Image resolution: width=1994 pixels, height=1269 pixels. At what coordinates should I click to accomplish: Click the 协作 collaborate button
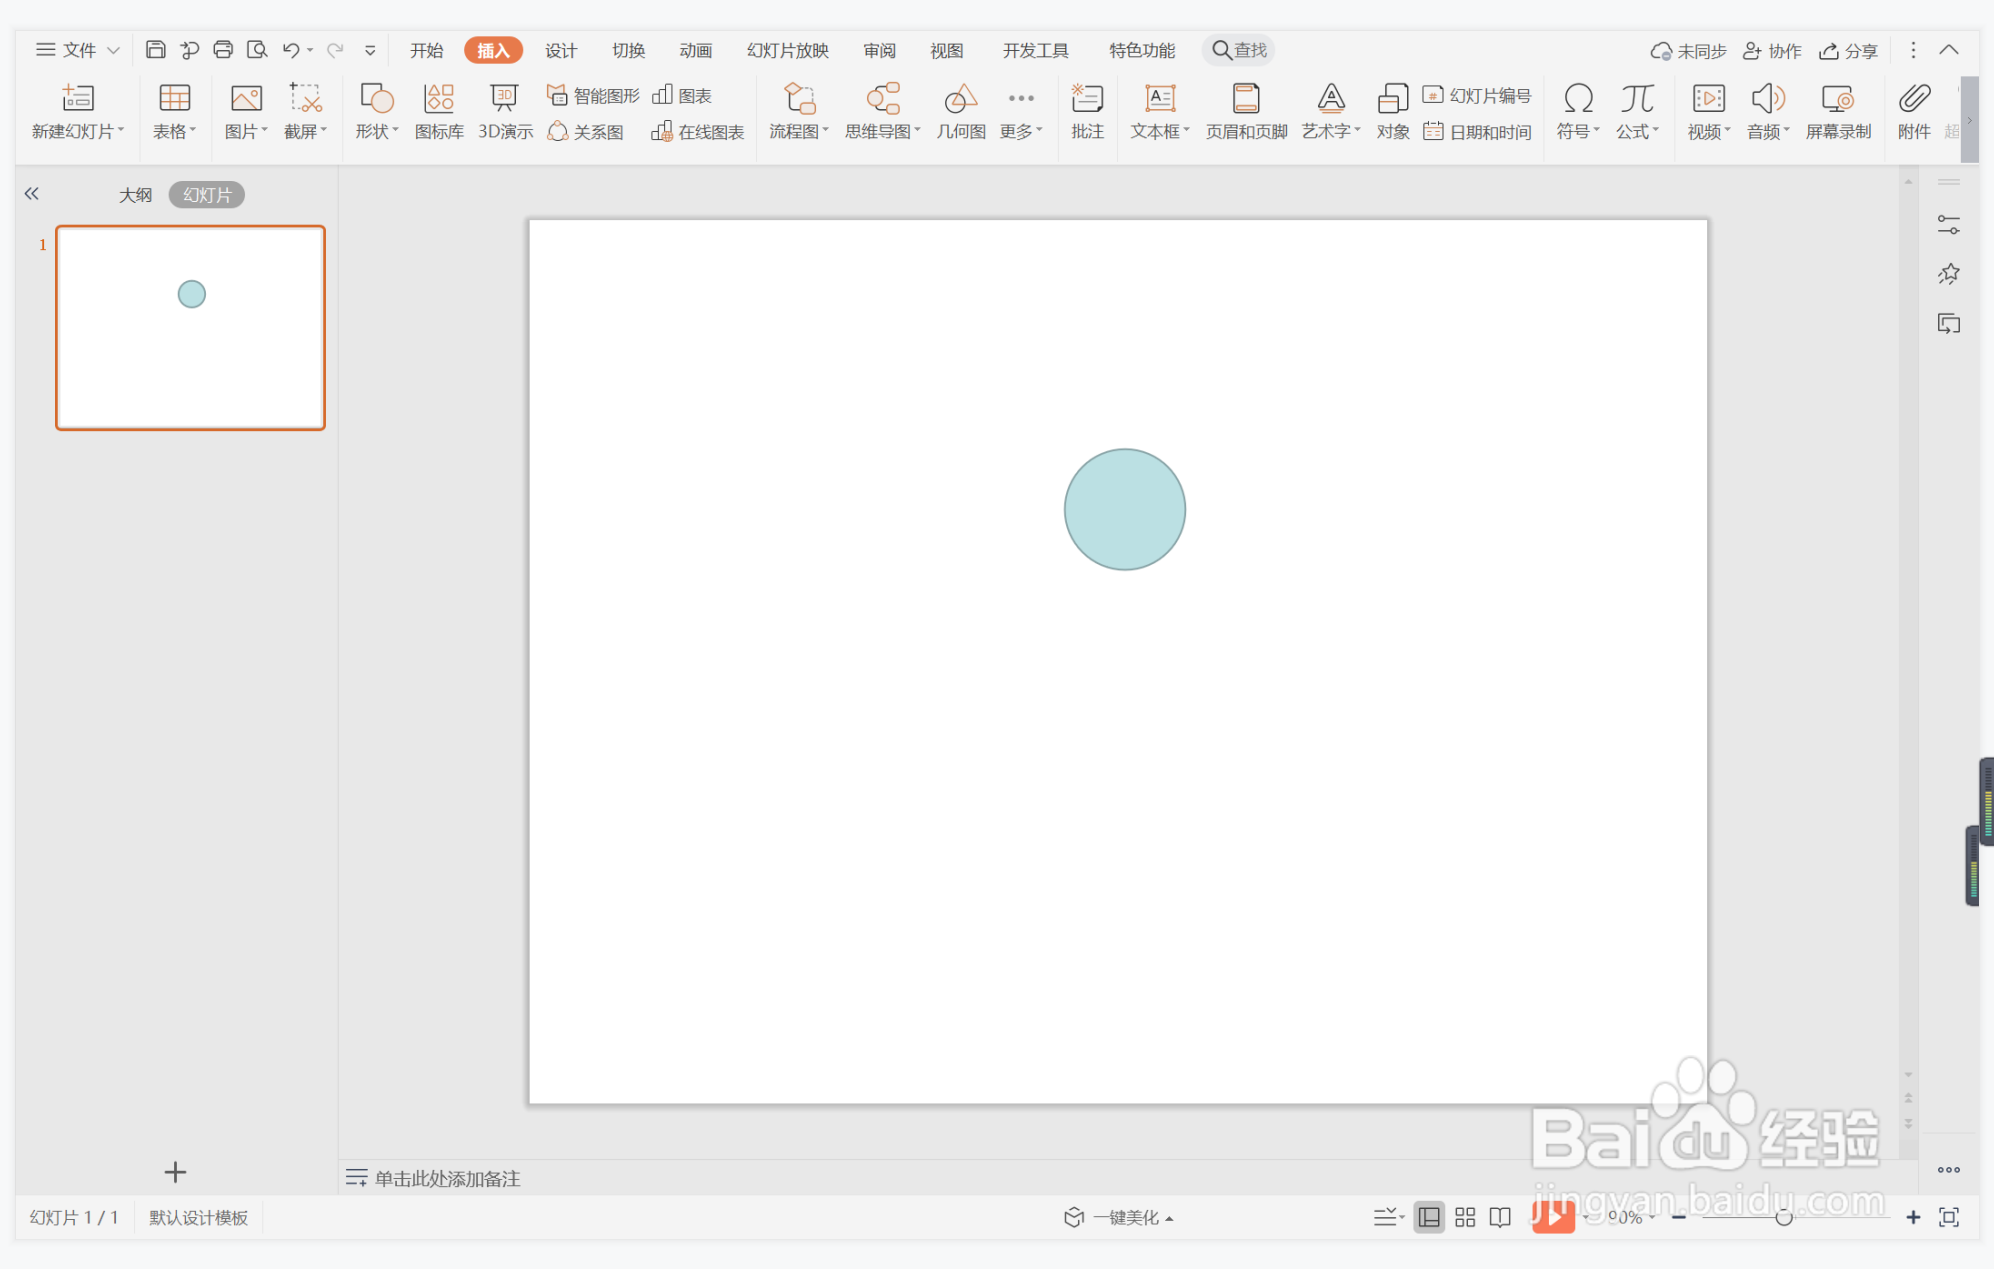point(1772,50)
